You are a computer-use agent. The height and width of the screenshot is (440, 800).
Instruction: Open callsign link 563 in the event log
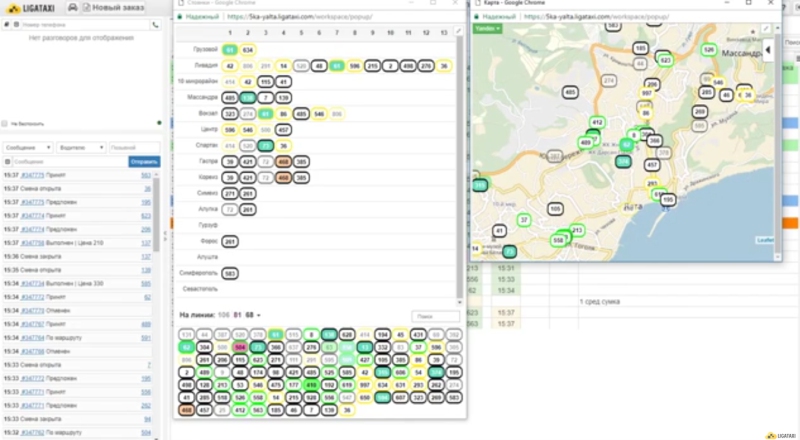(146, 175)
